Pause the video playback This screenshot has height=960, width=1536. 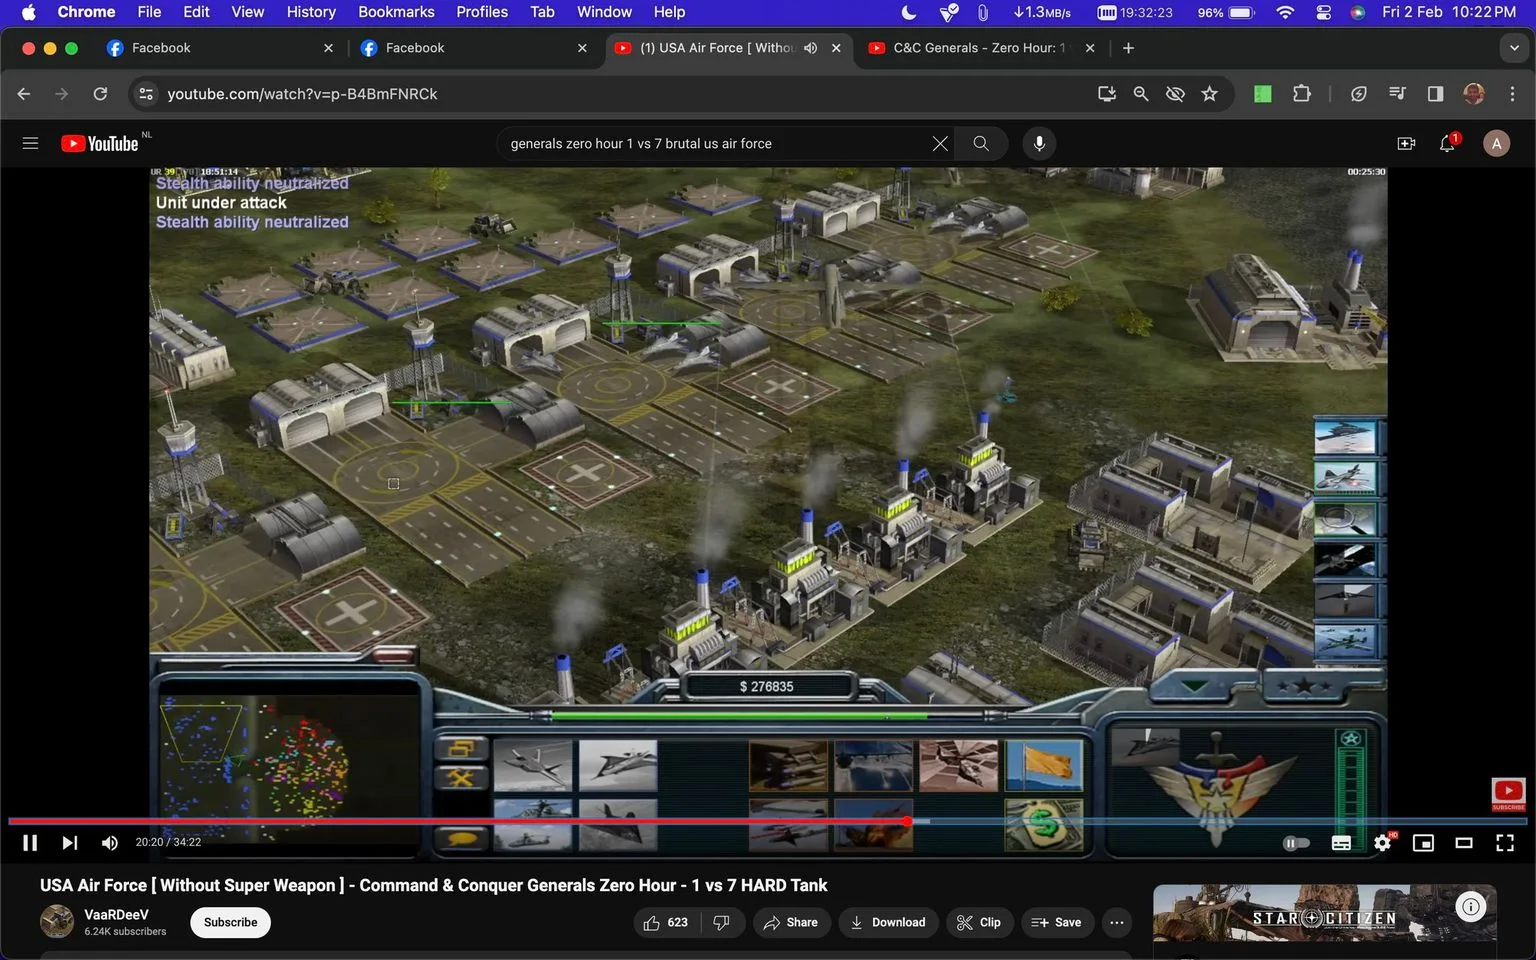(30, 843)
